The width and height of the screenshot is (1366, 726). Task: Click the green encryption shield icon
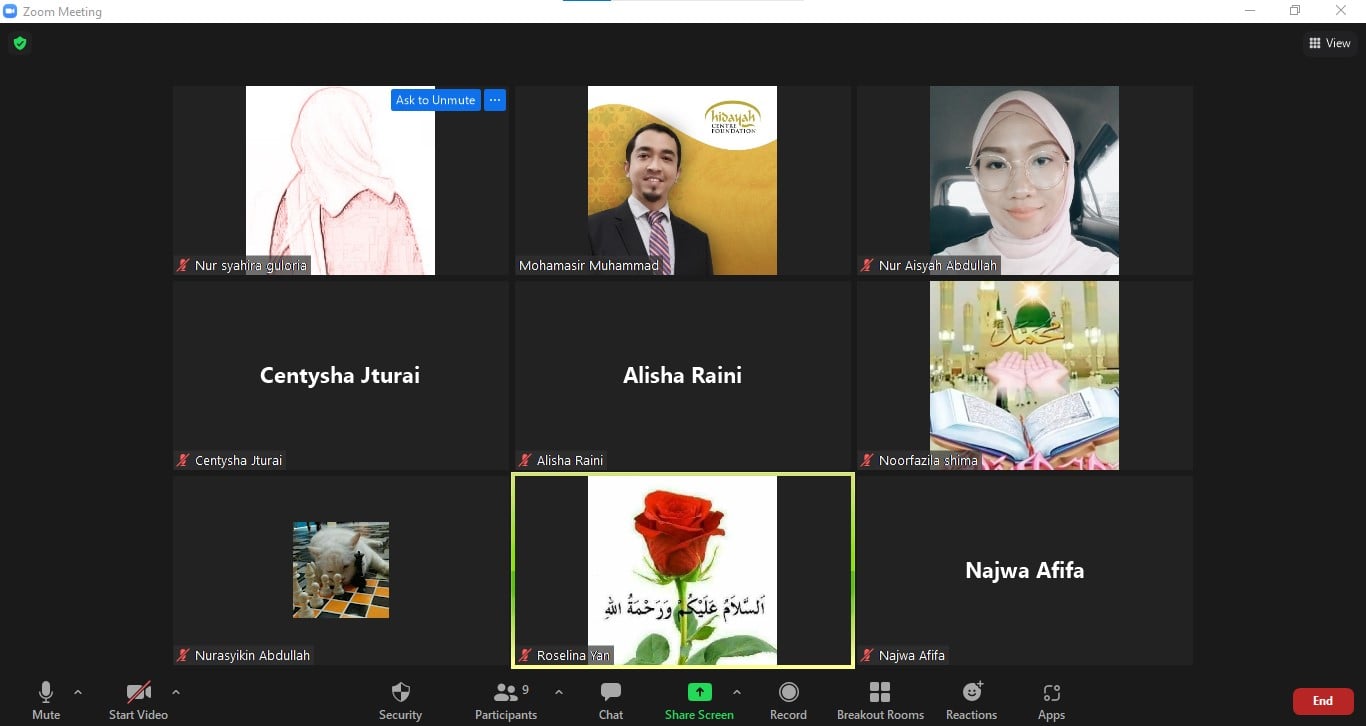pyautogui.click(x=19, y=43)
